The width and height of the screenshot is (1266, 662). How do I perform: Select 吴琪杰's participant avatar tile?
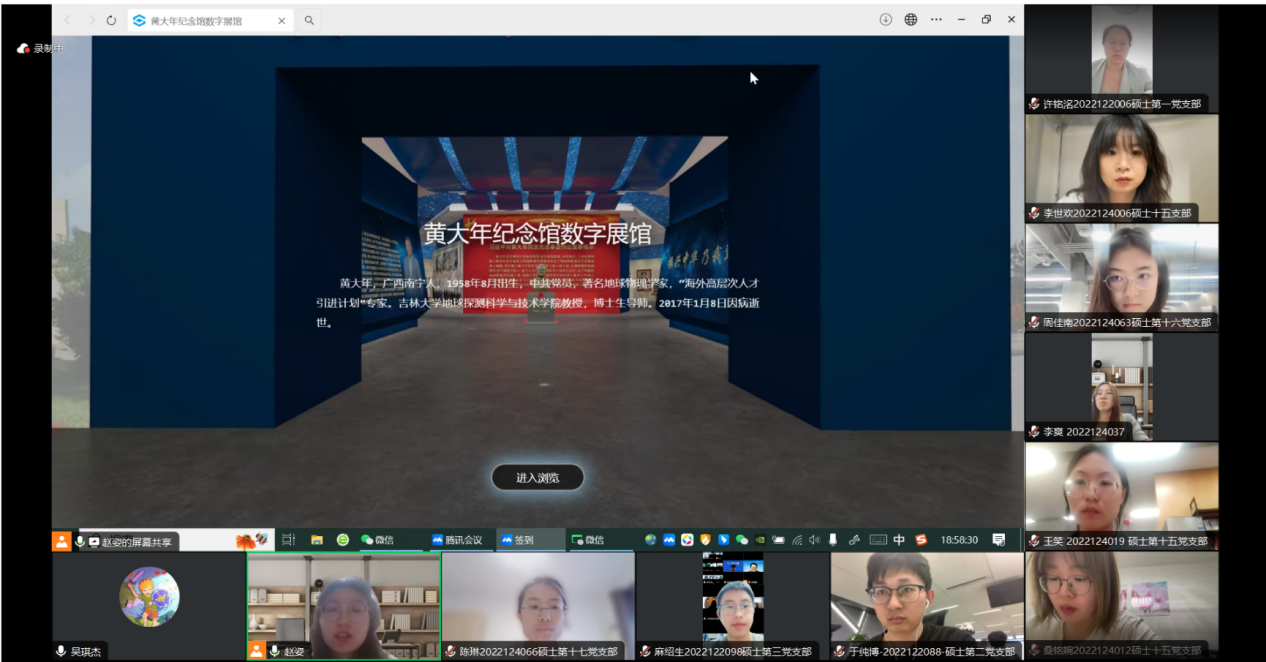click(x=149, y=597)
